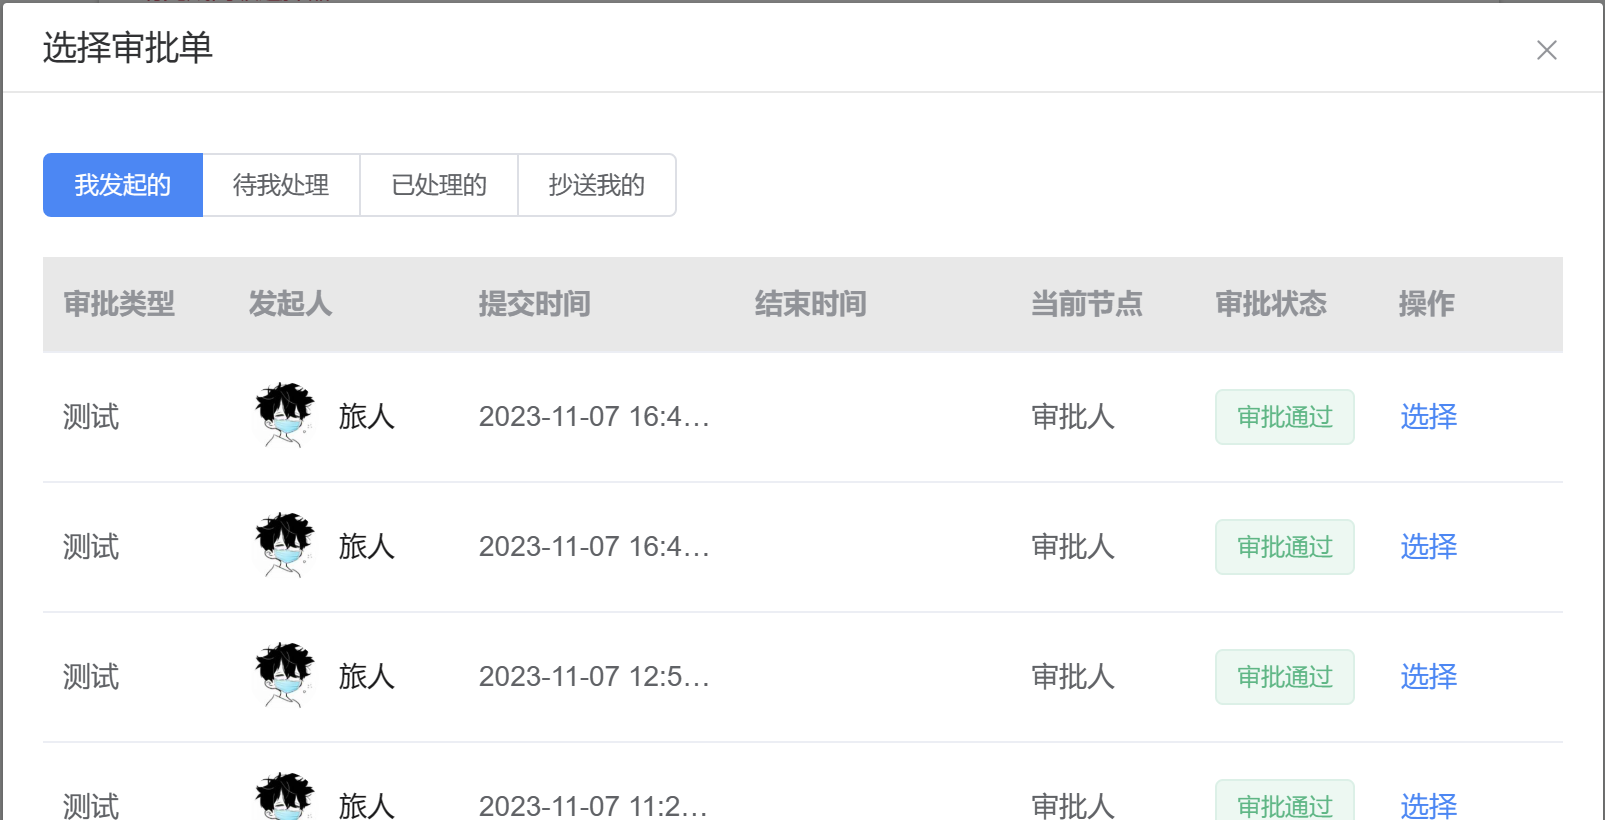
Task: Click 旅人 avatar in fourth row
Action: point(285,796)
